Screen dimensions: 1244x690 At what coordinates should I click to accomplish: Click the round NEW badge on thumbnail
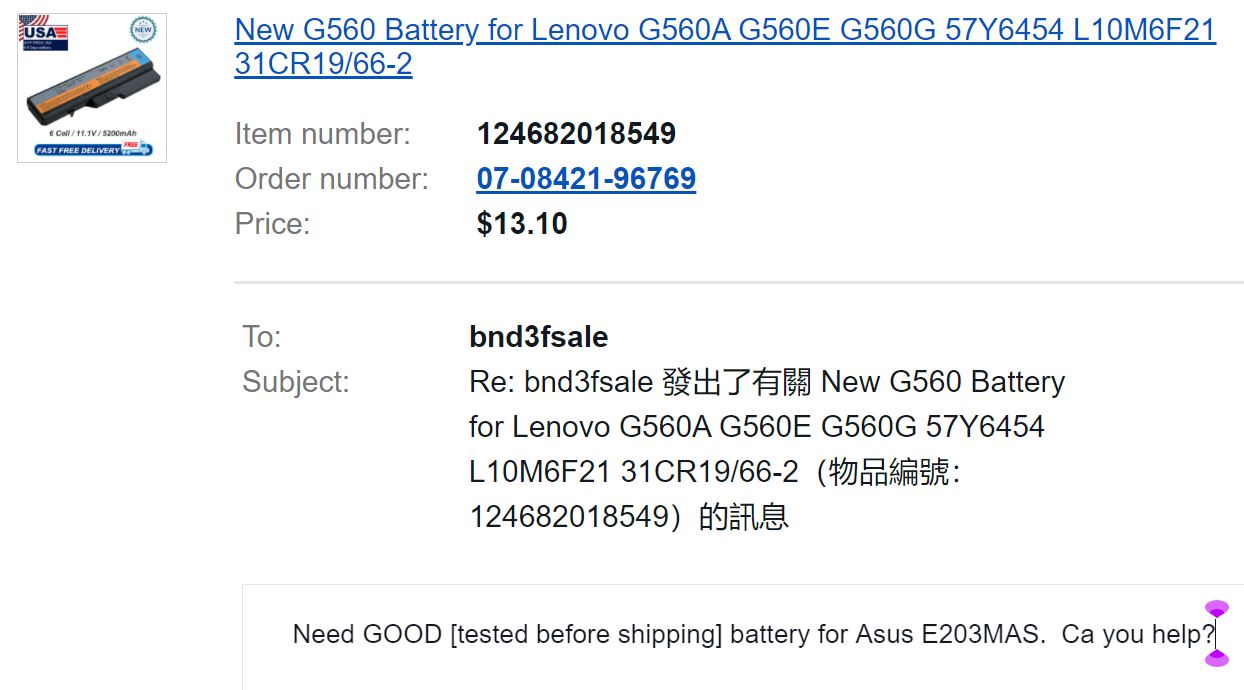click(x=143, y=30)
